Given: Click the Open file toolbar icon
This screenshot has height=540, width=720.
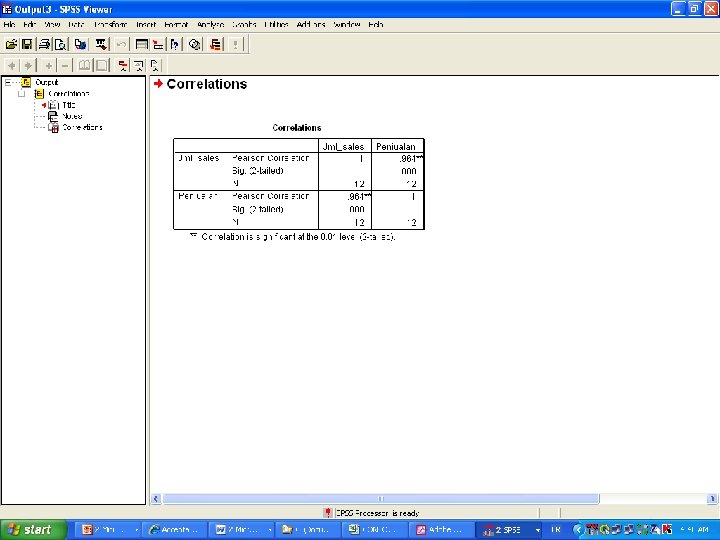Looking at the screenshot, I should pyautogui.click(x=11, y=44).
